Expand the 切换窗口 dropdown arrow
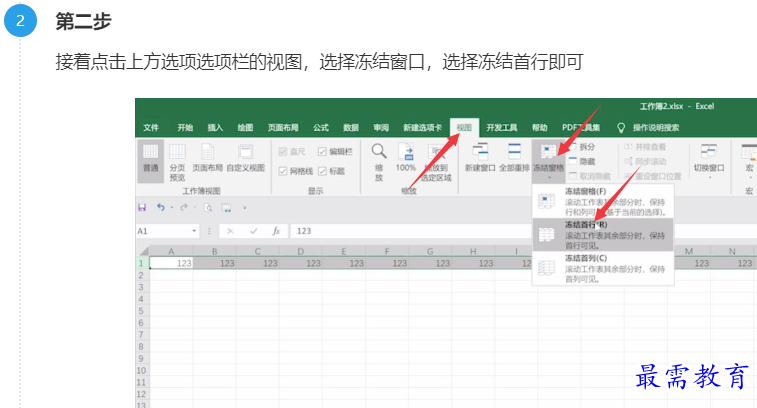Screen dimensions: 757x408 point(709,178)
